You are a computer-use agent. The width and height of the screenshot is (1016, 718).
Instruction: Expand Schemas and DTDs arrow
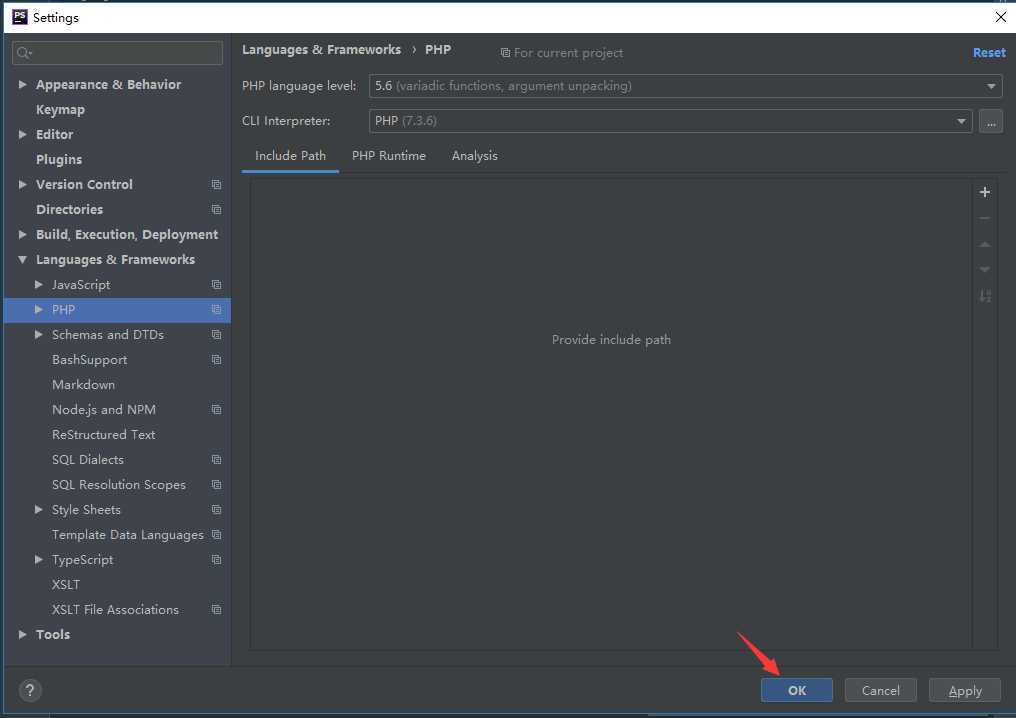click(x=39, y=335)
